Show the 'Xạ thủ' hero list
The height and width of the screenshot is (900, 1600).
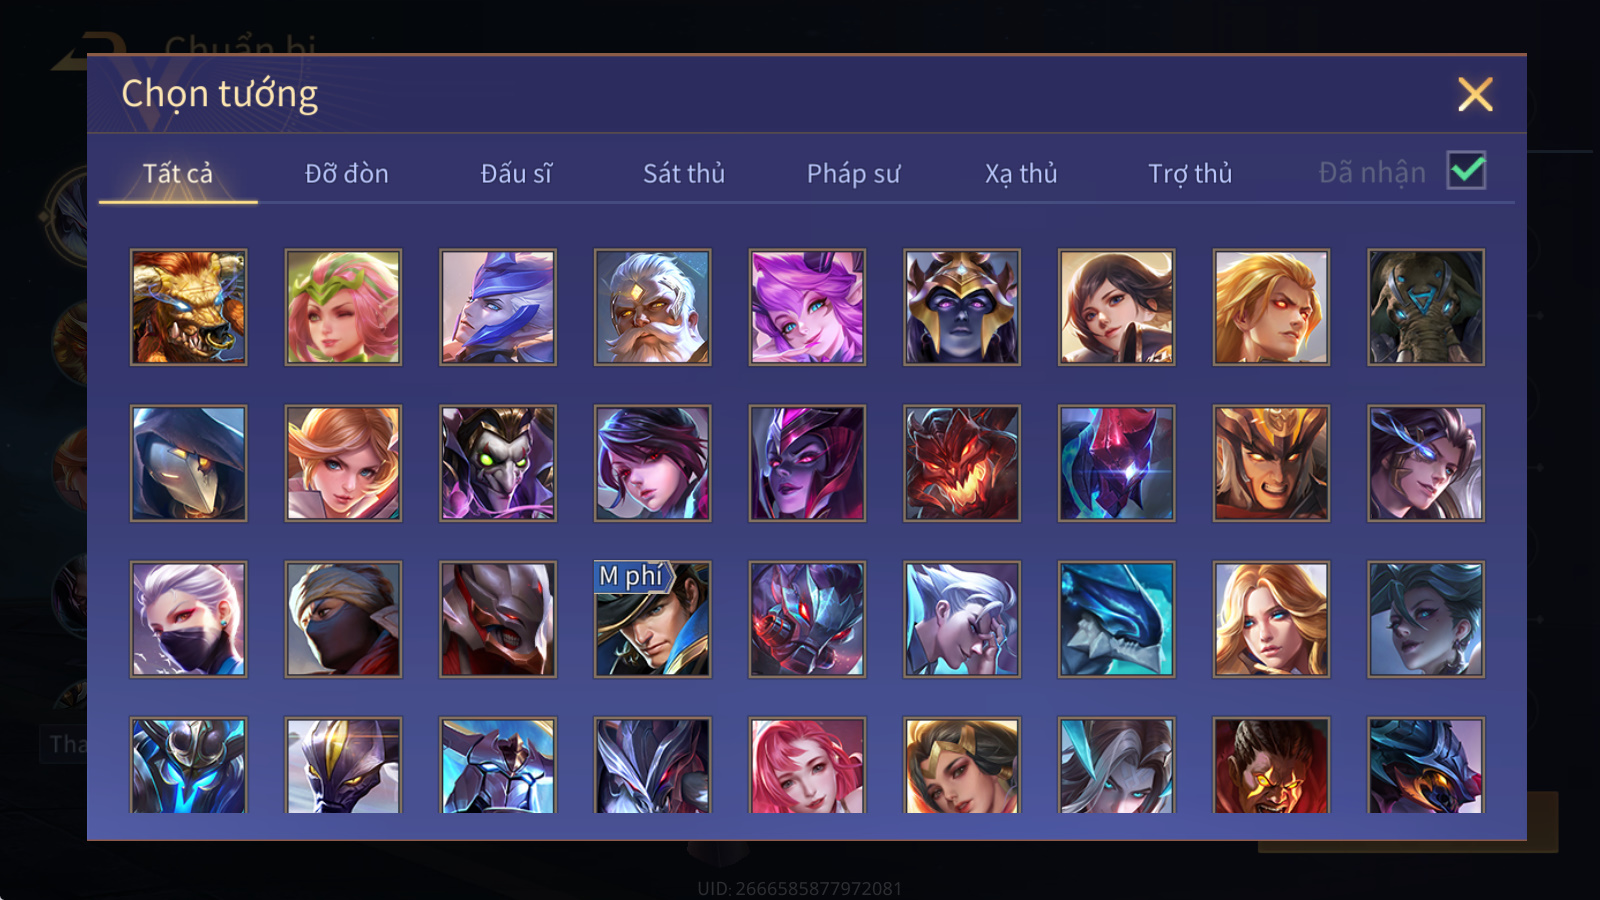click(1021, 174)
